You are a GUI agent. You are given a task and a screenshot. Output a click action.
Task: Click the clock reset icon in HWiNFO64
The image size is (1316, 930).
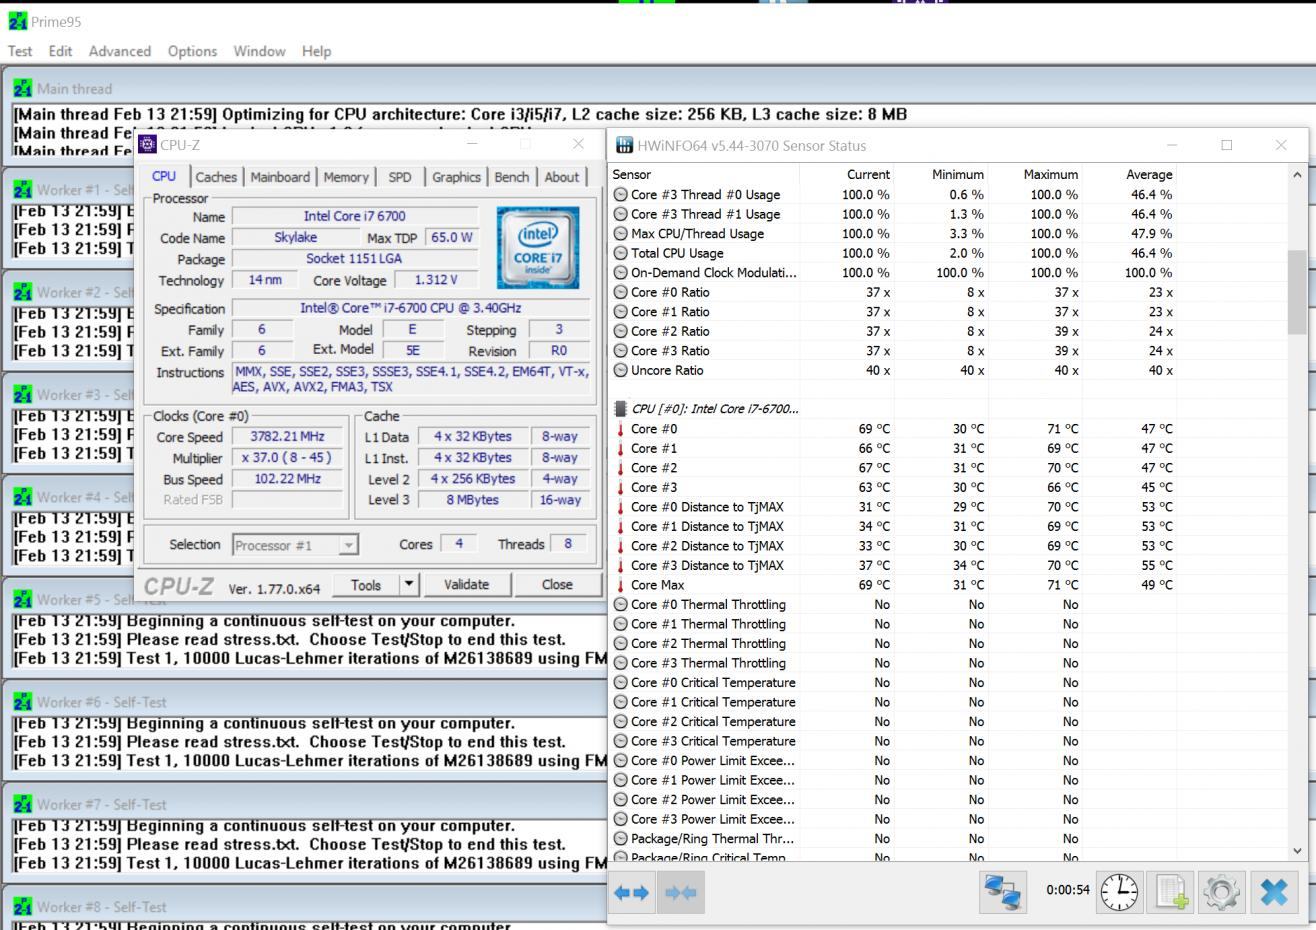[1120, 891]
